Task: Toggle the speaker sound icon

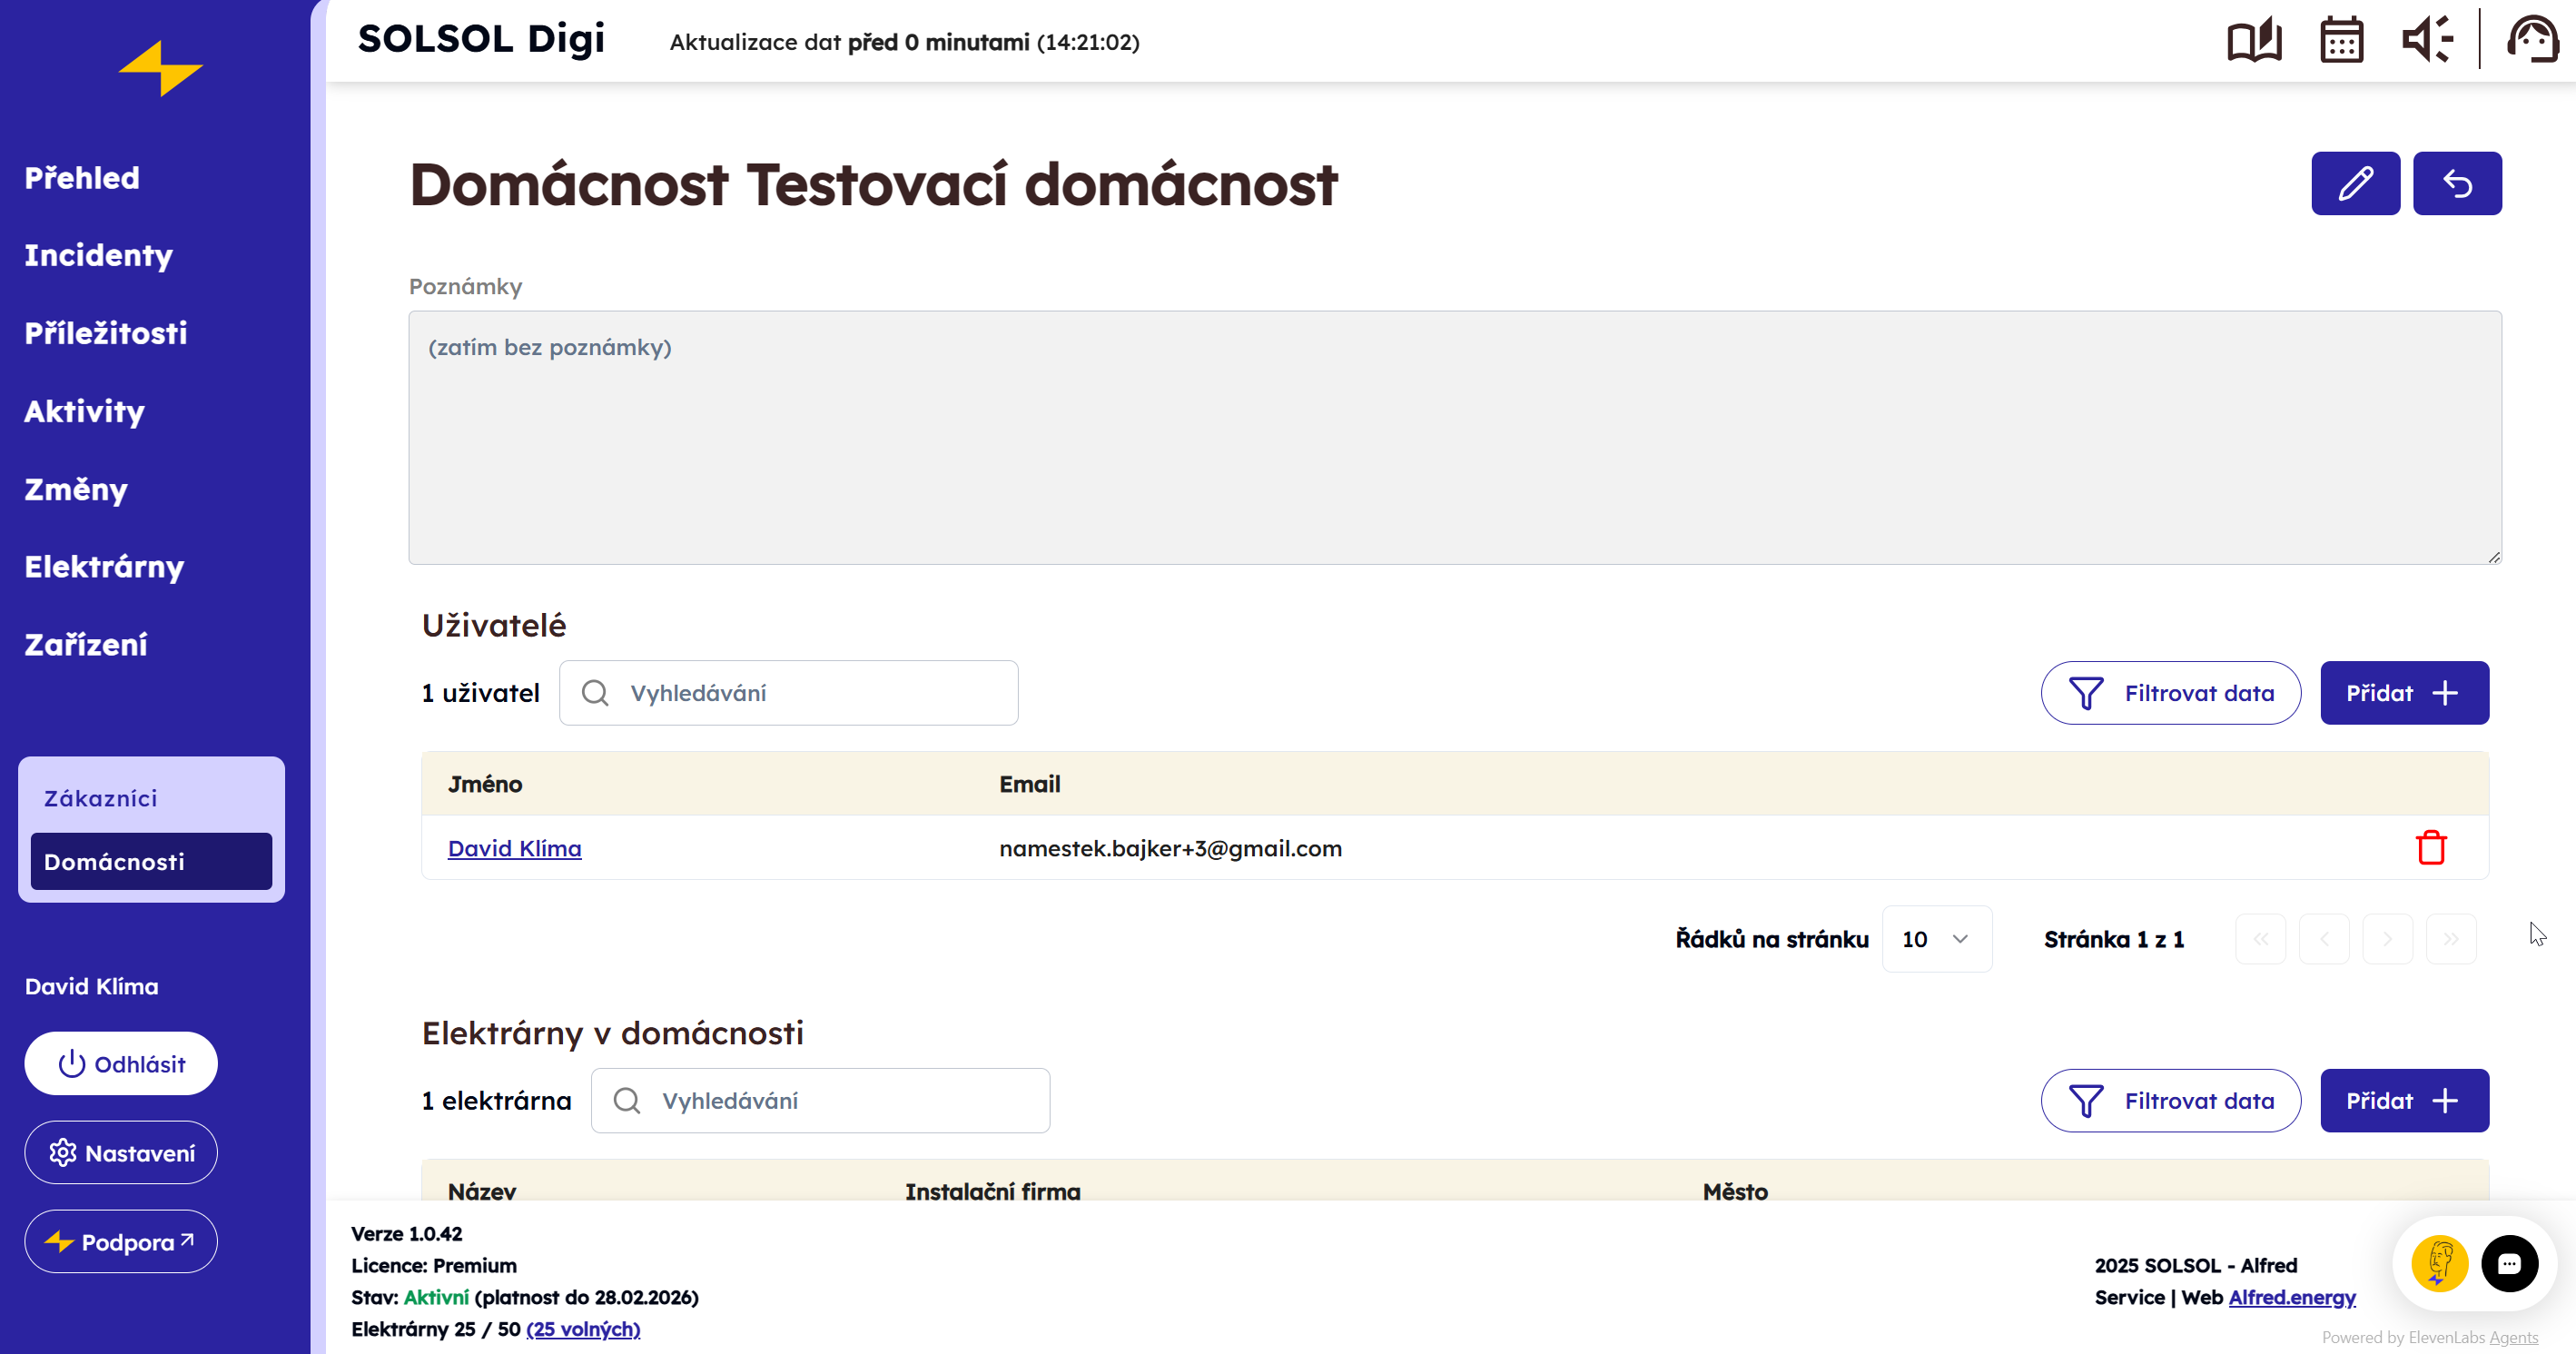Action: 2426,41
